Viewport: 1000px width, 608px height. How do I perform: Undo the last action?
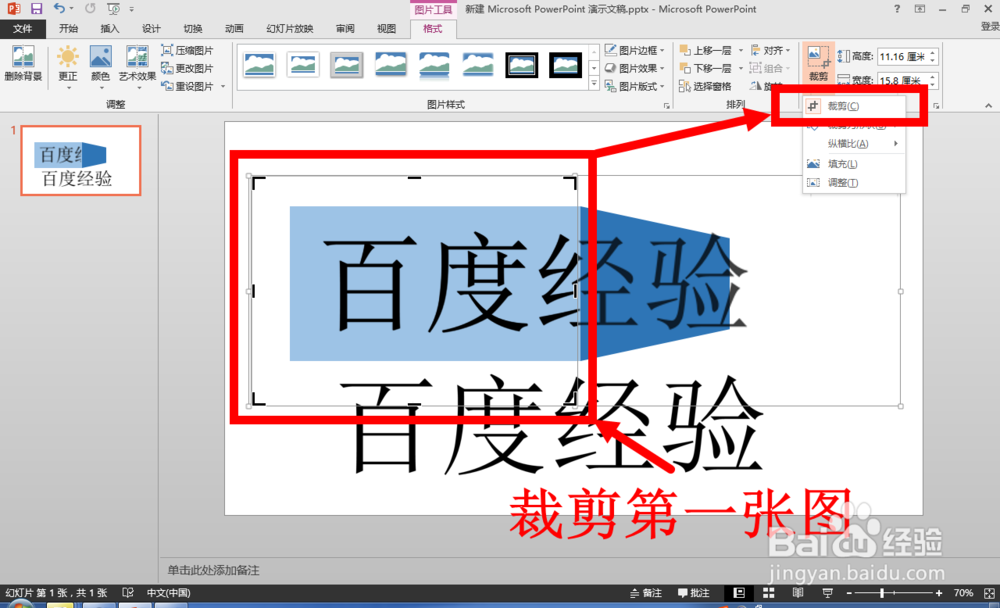(59, 8)
